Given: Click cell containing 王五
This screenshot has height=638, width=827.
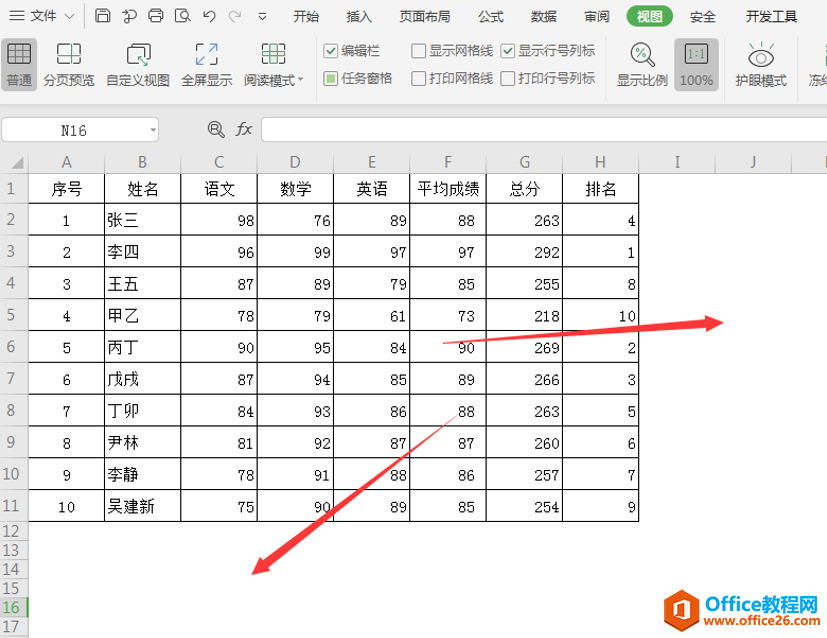Looking at the screenshot, I should [142, 284].
